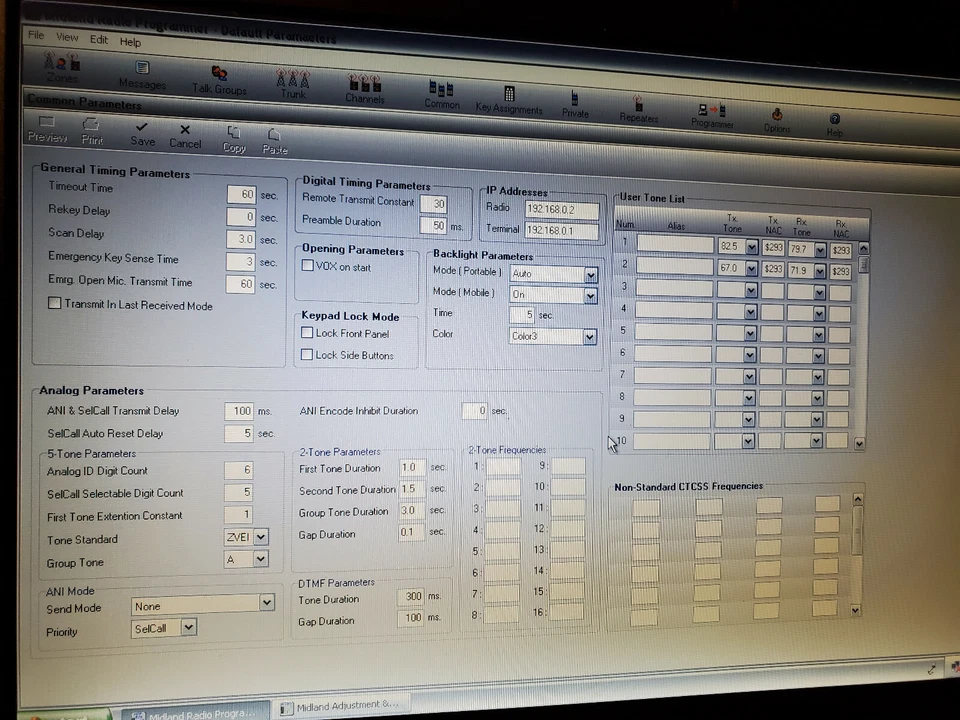The image size is (960, 720).
Task: Open the Zones toolbar icon
Action: 61,67
